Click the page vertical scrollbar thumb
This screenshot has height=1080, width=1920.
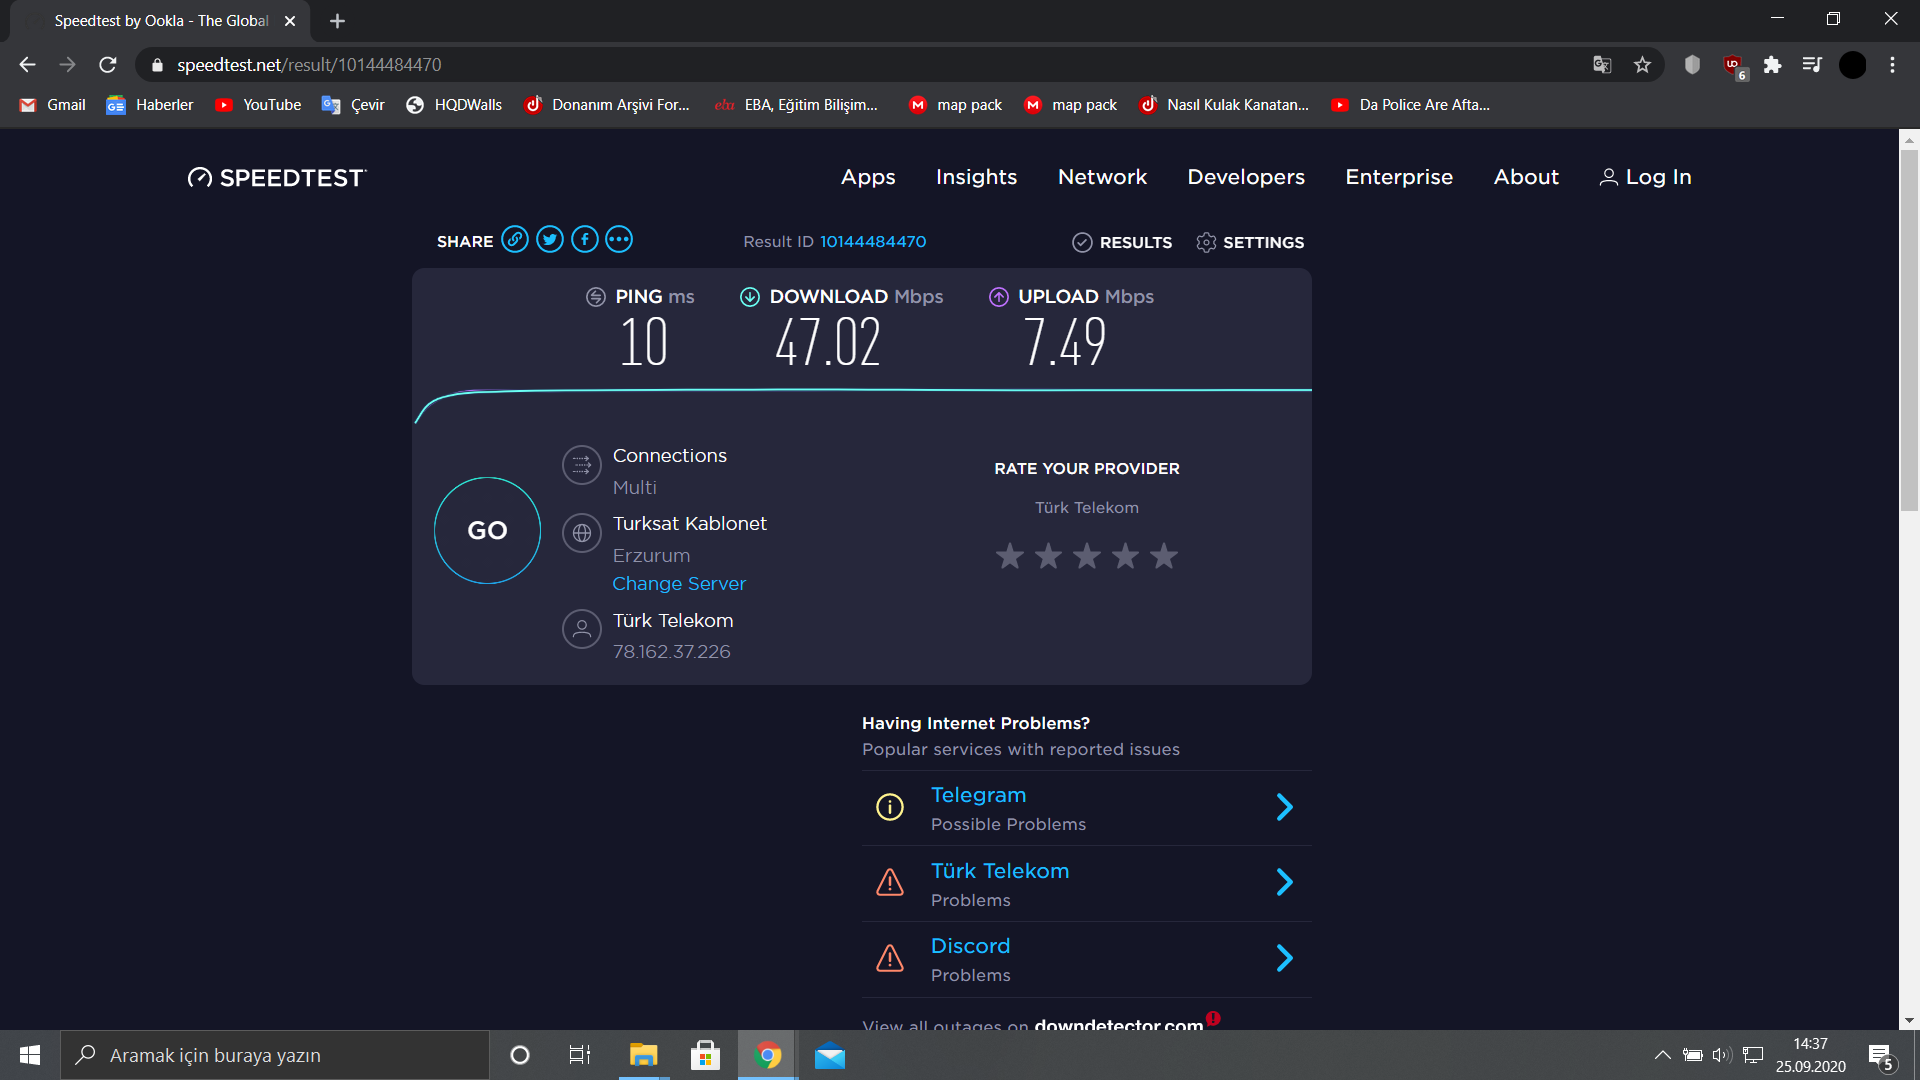point(1909,330)
